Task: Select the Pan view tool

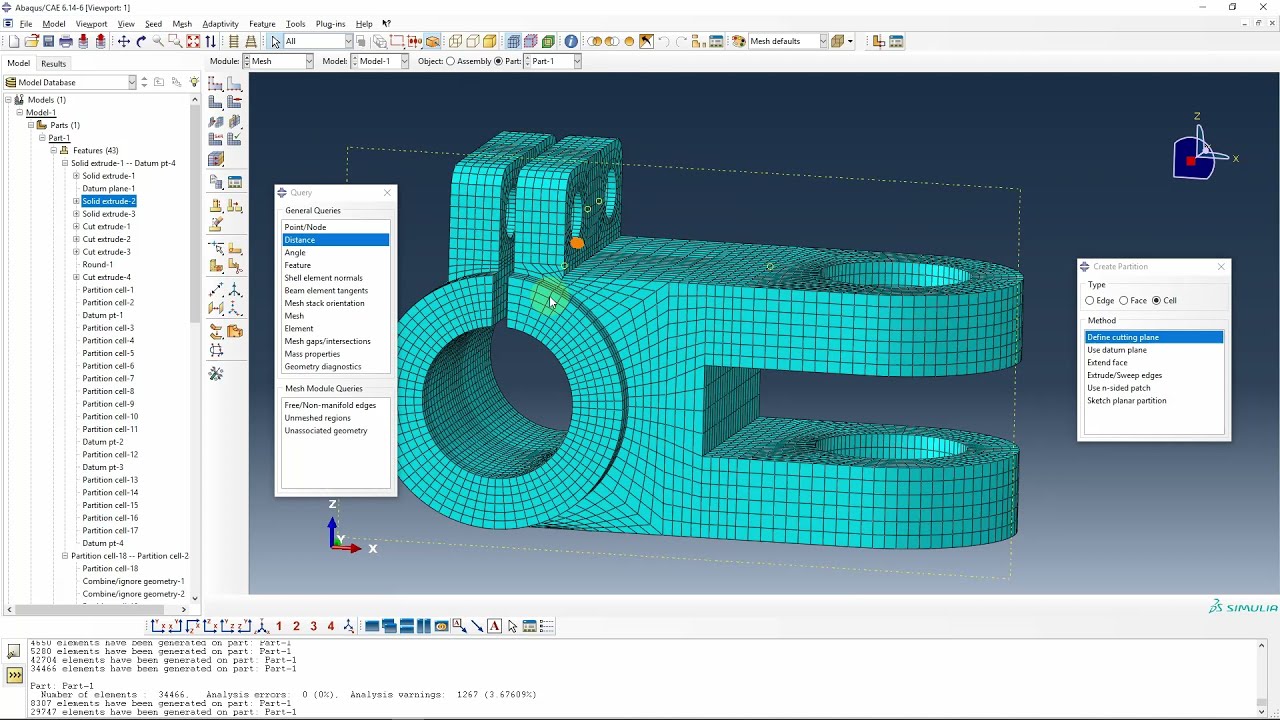Action: pyautogui.click(x=124, y=41)
